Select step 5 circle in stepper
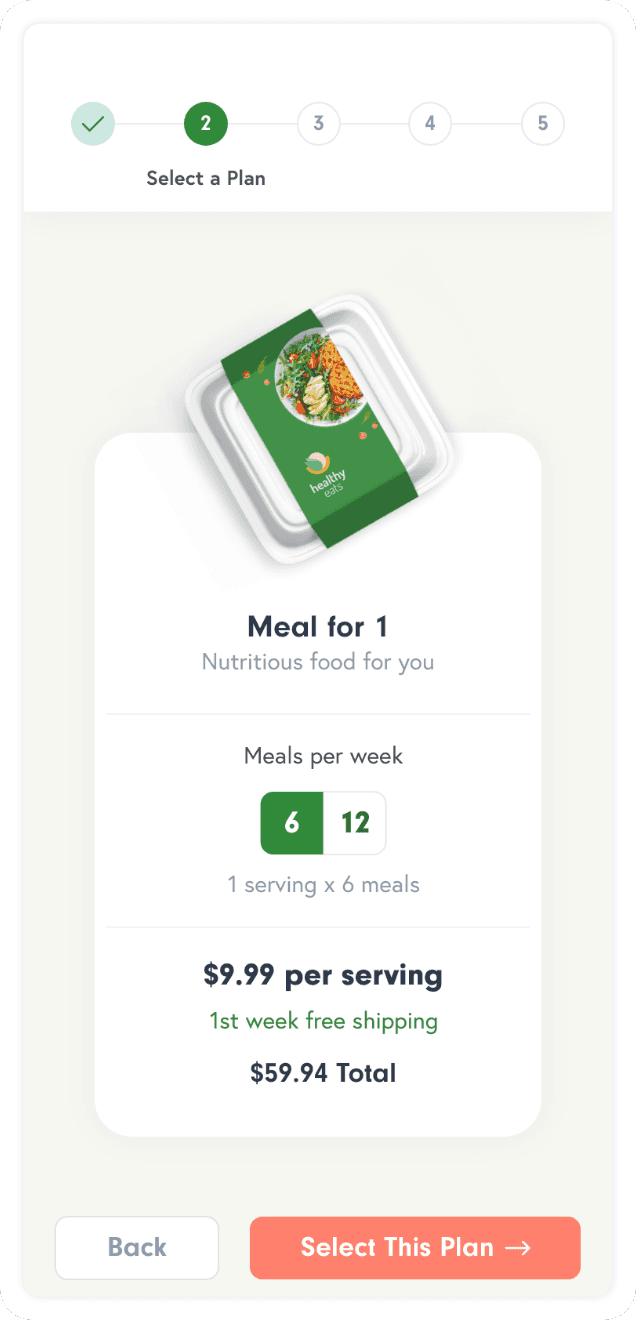The image size is (636, 1320). (x=543, y=124)
